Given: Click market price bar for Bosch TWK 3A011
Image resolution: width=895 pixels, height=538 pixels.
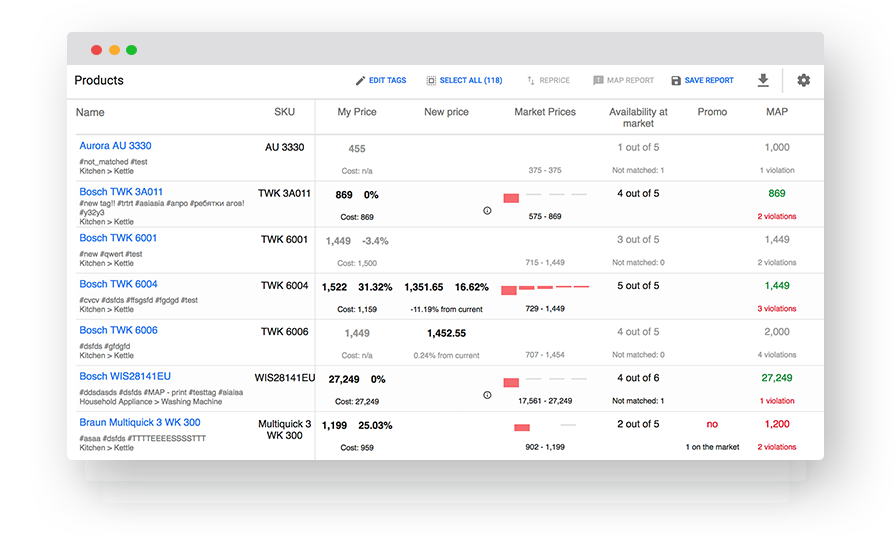Looking at the screenshot, I should (x=511, y=198).
